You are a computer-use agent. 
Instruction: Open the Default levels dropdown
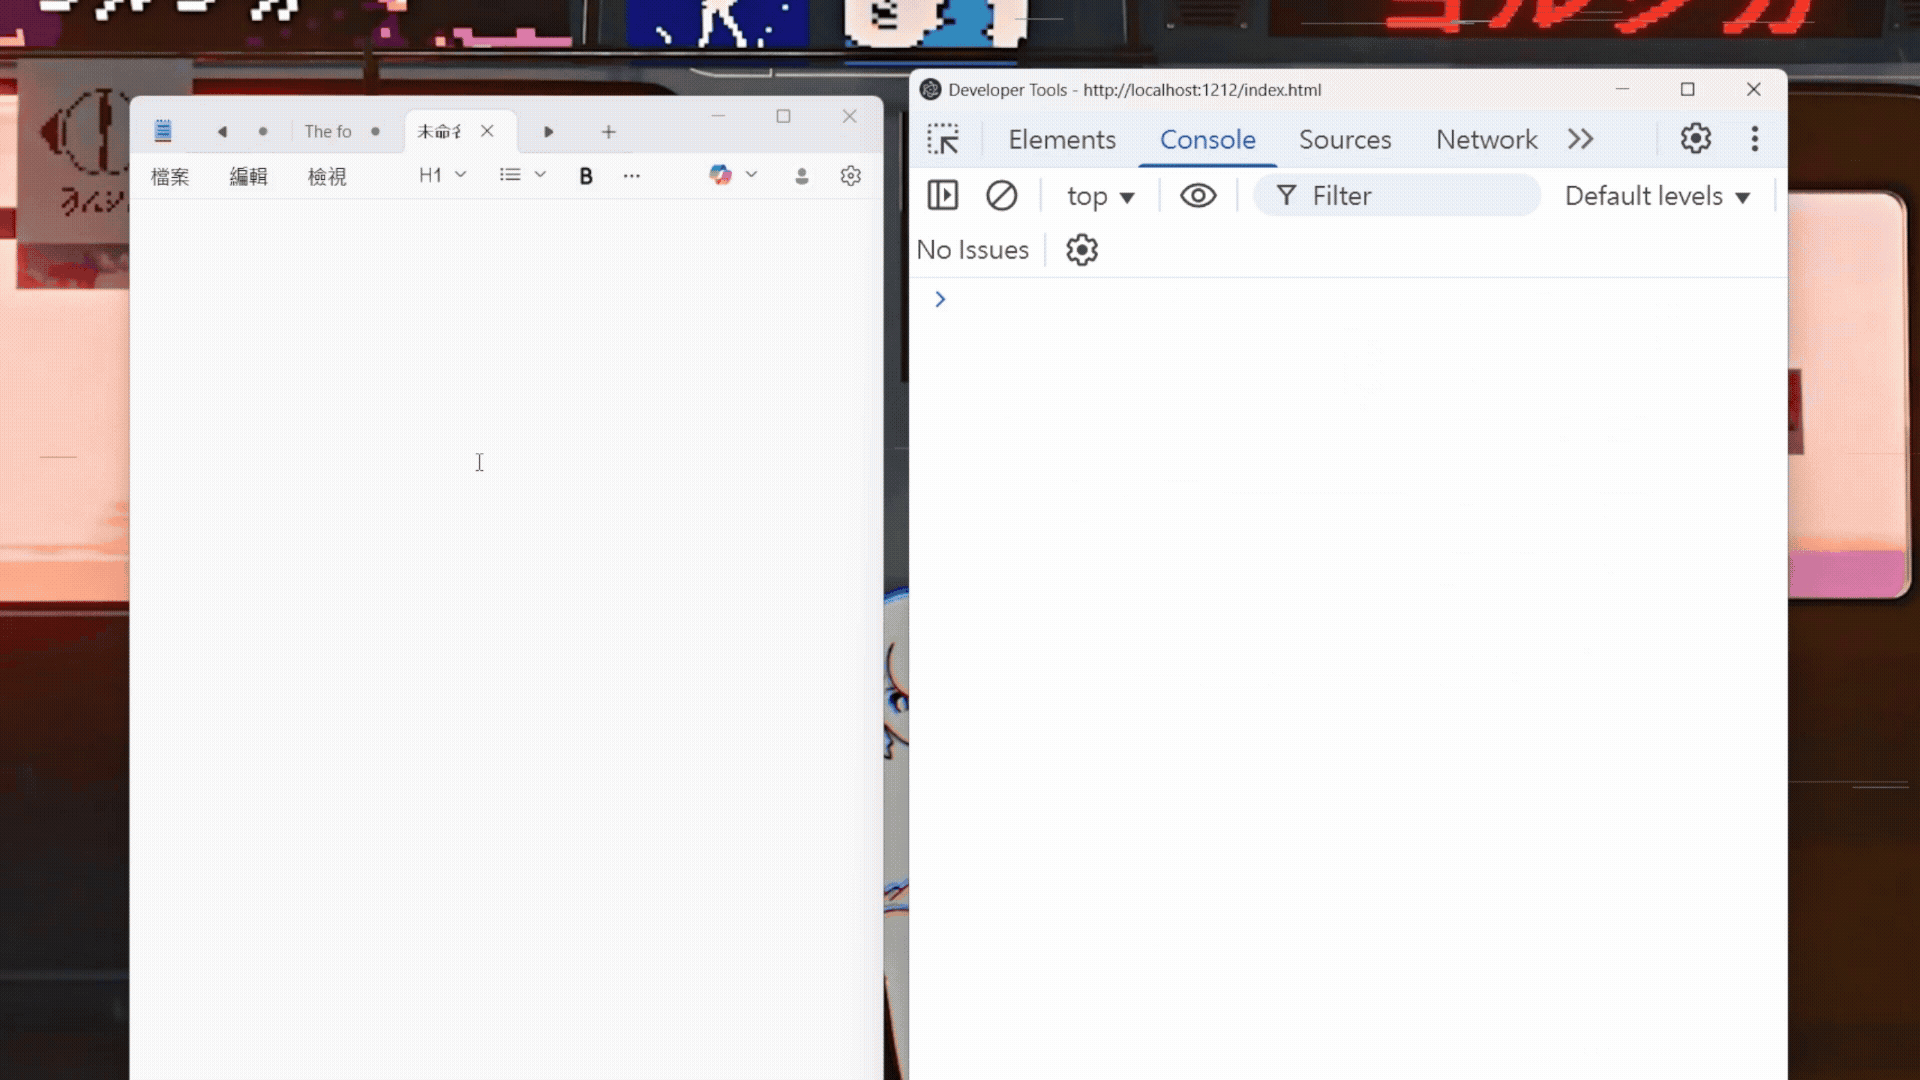[1656, 196]
